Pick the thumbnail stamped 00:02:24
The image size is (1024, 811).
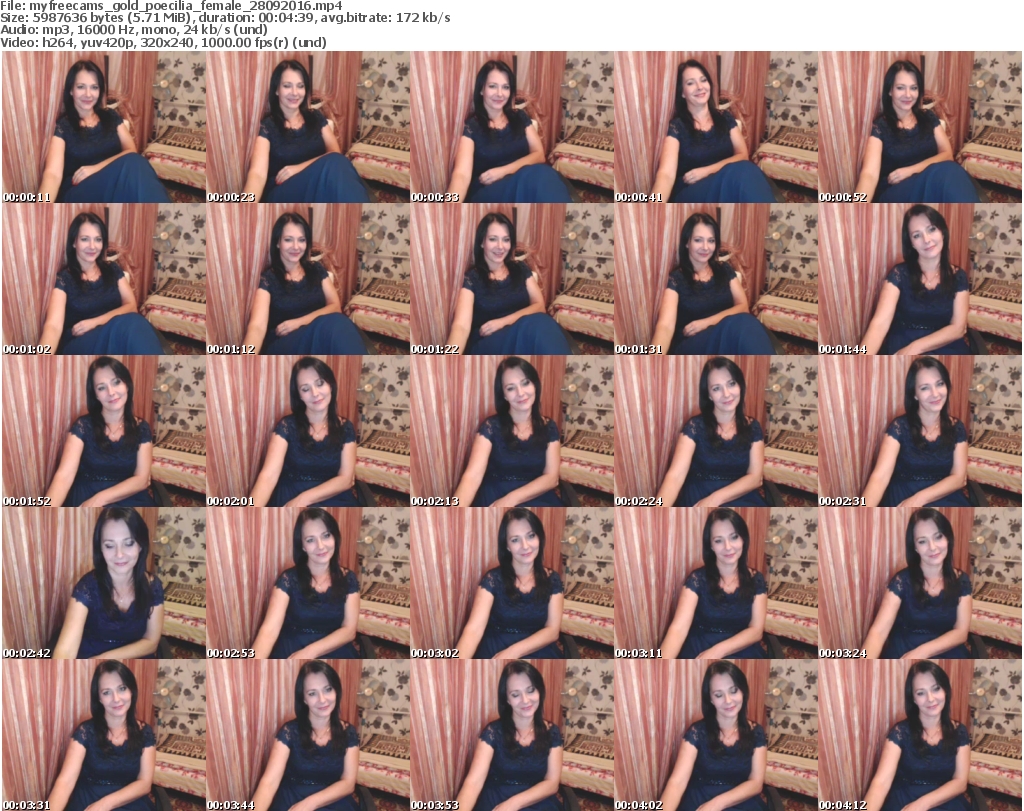tap(716, 431)
